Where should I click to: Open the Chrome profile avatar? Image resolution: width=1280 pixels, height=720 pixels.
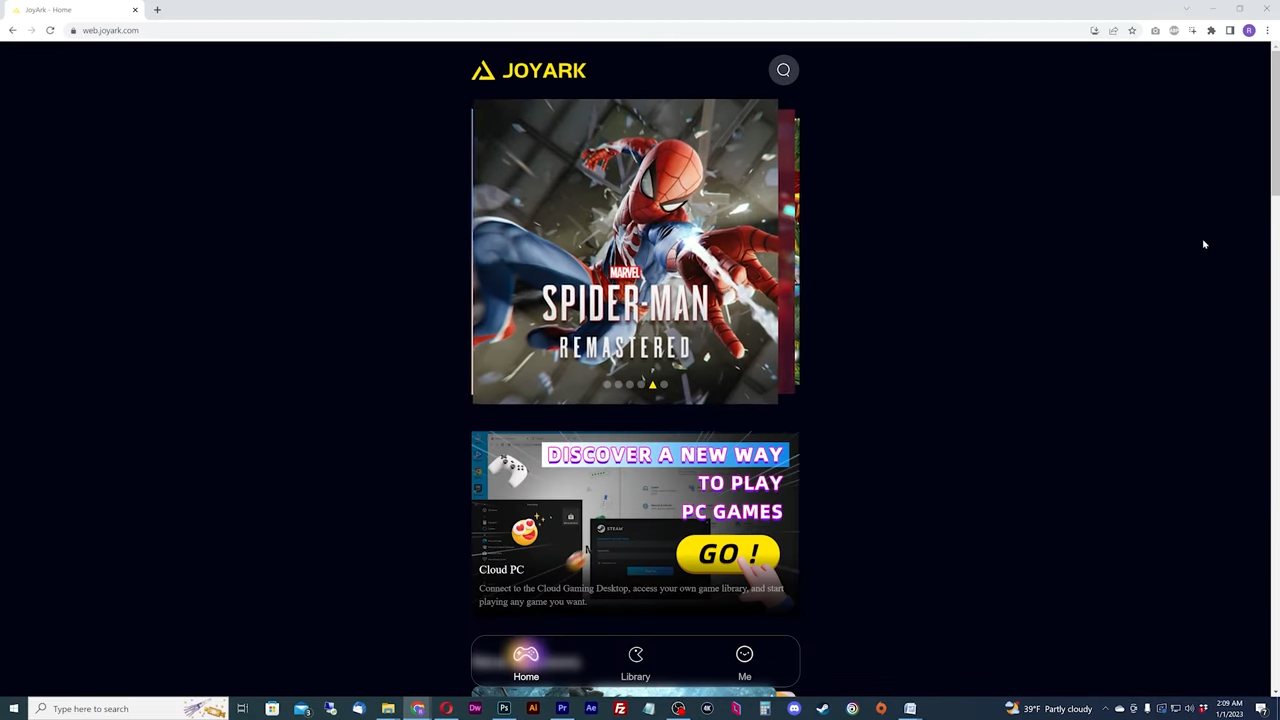pyautogui.click(x=1249, y=31)
